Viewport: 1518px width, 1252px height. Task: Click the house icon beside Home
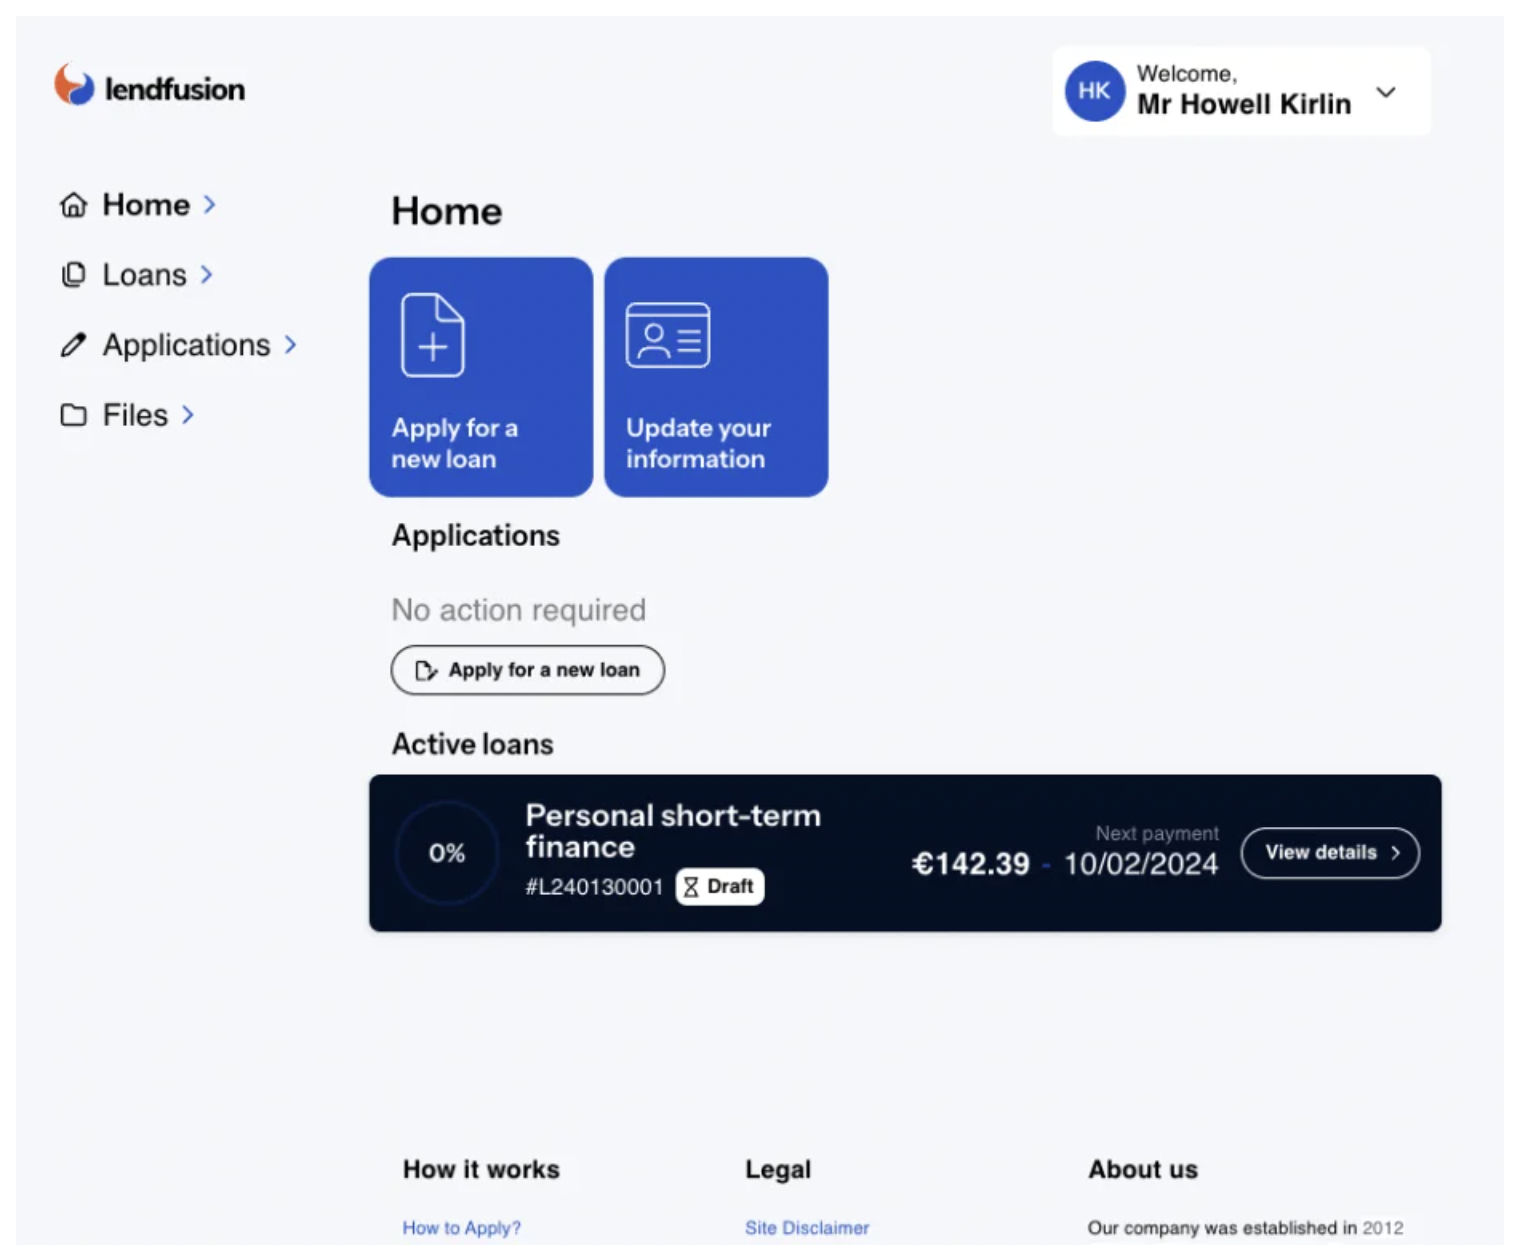(73, 205)
